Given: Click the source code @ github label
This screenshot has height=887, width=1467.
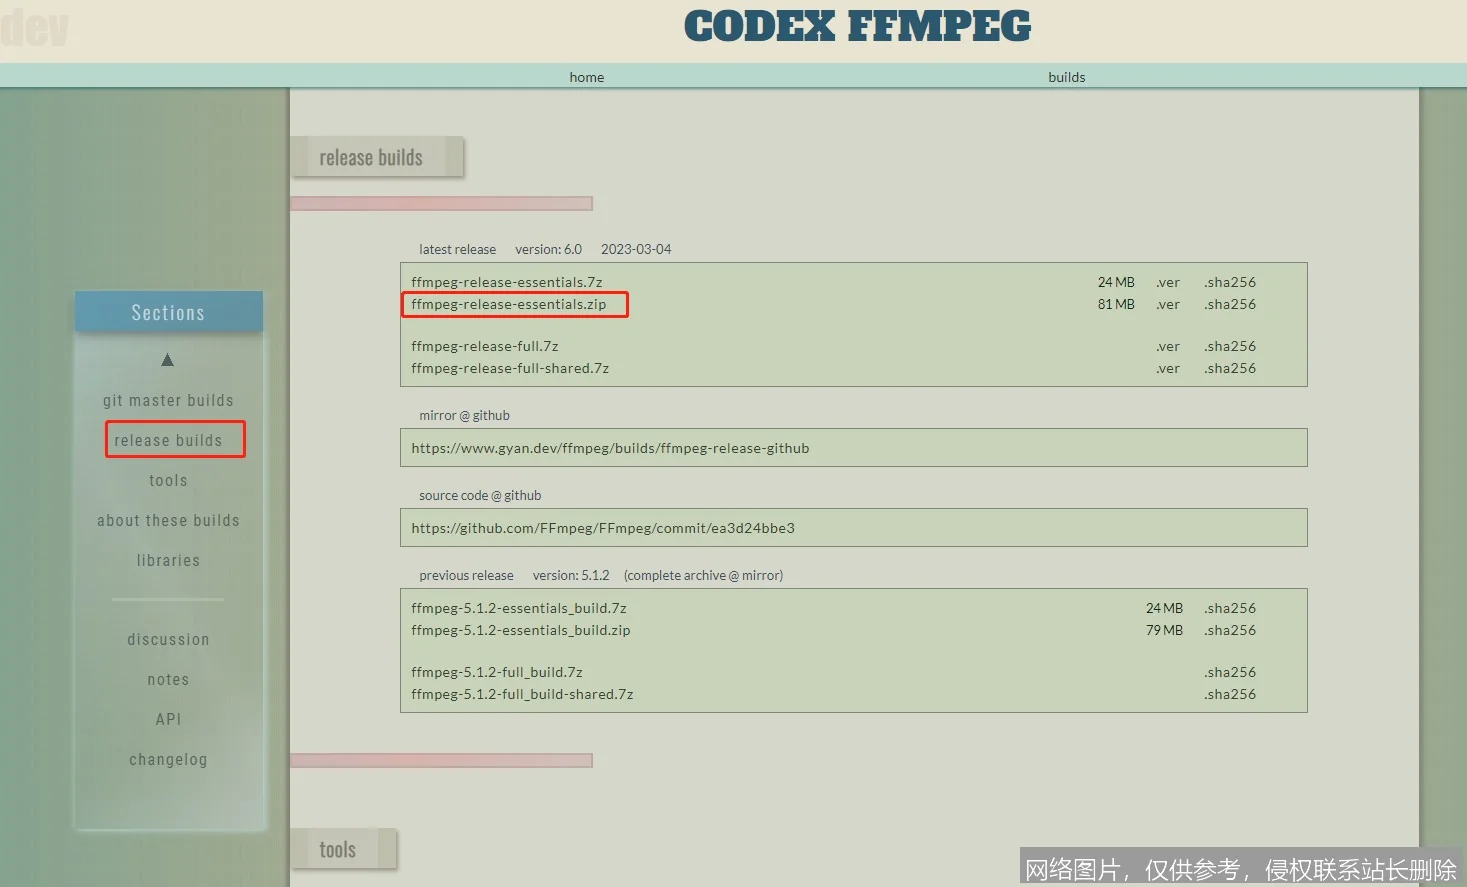Looking at the screenshot, I should click(480, 495).
